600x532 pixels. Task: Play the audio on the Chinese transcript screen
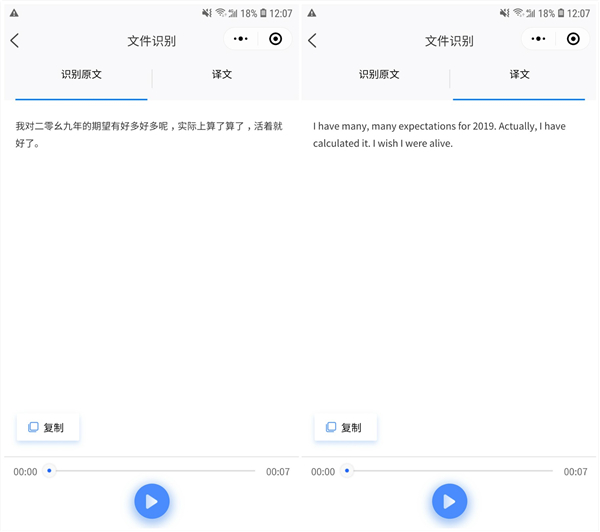point(152,501)
